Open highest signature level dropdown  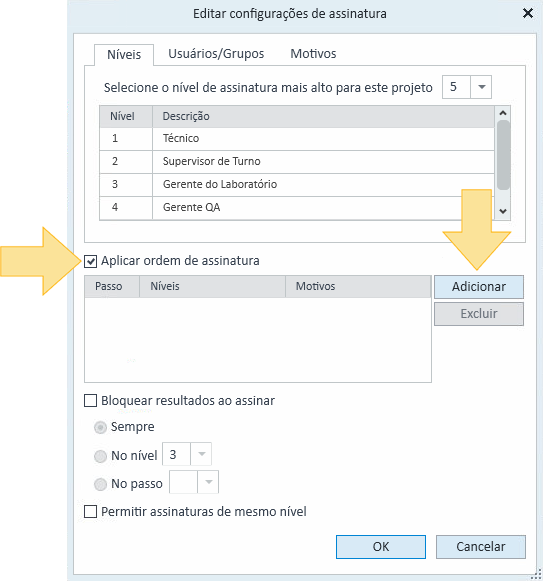(x=481, y=87)
